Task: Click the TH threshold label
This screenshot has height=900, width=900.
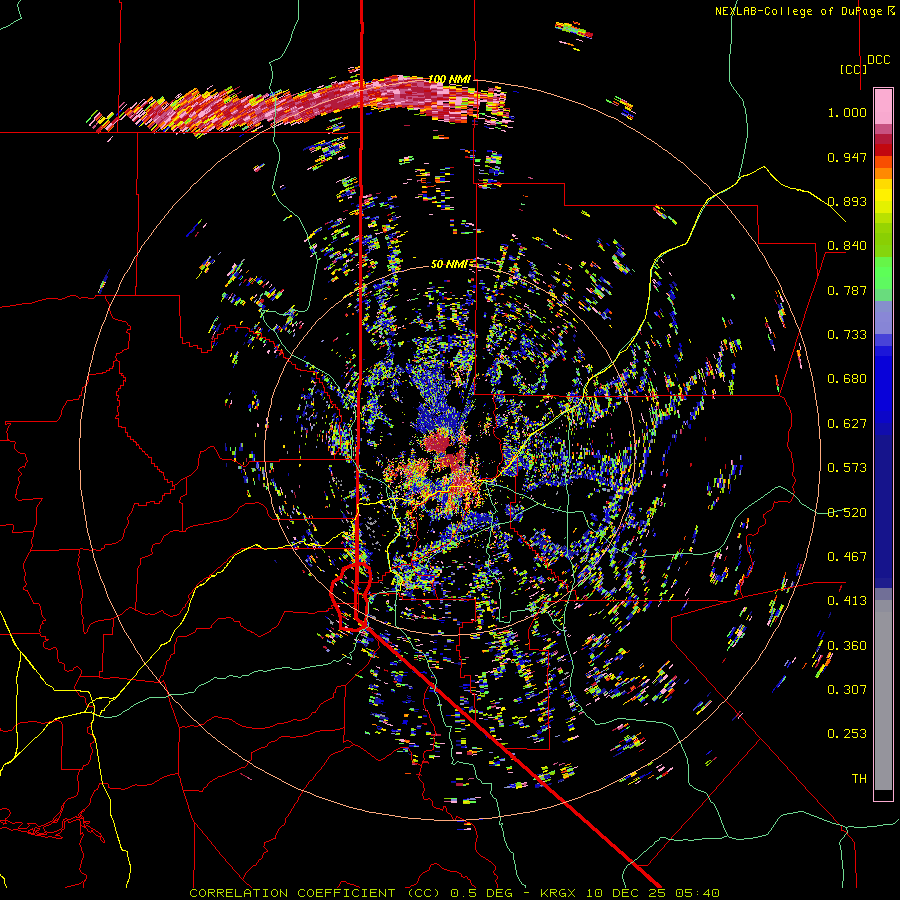Action: 859,779
